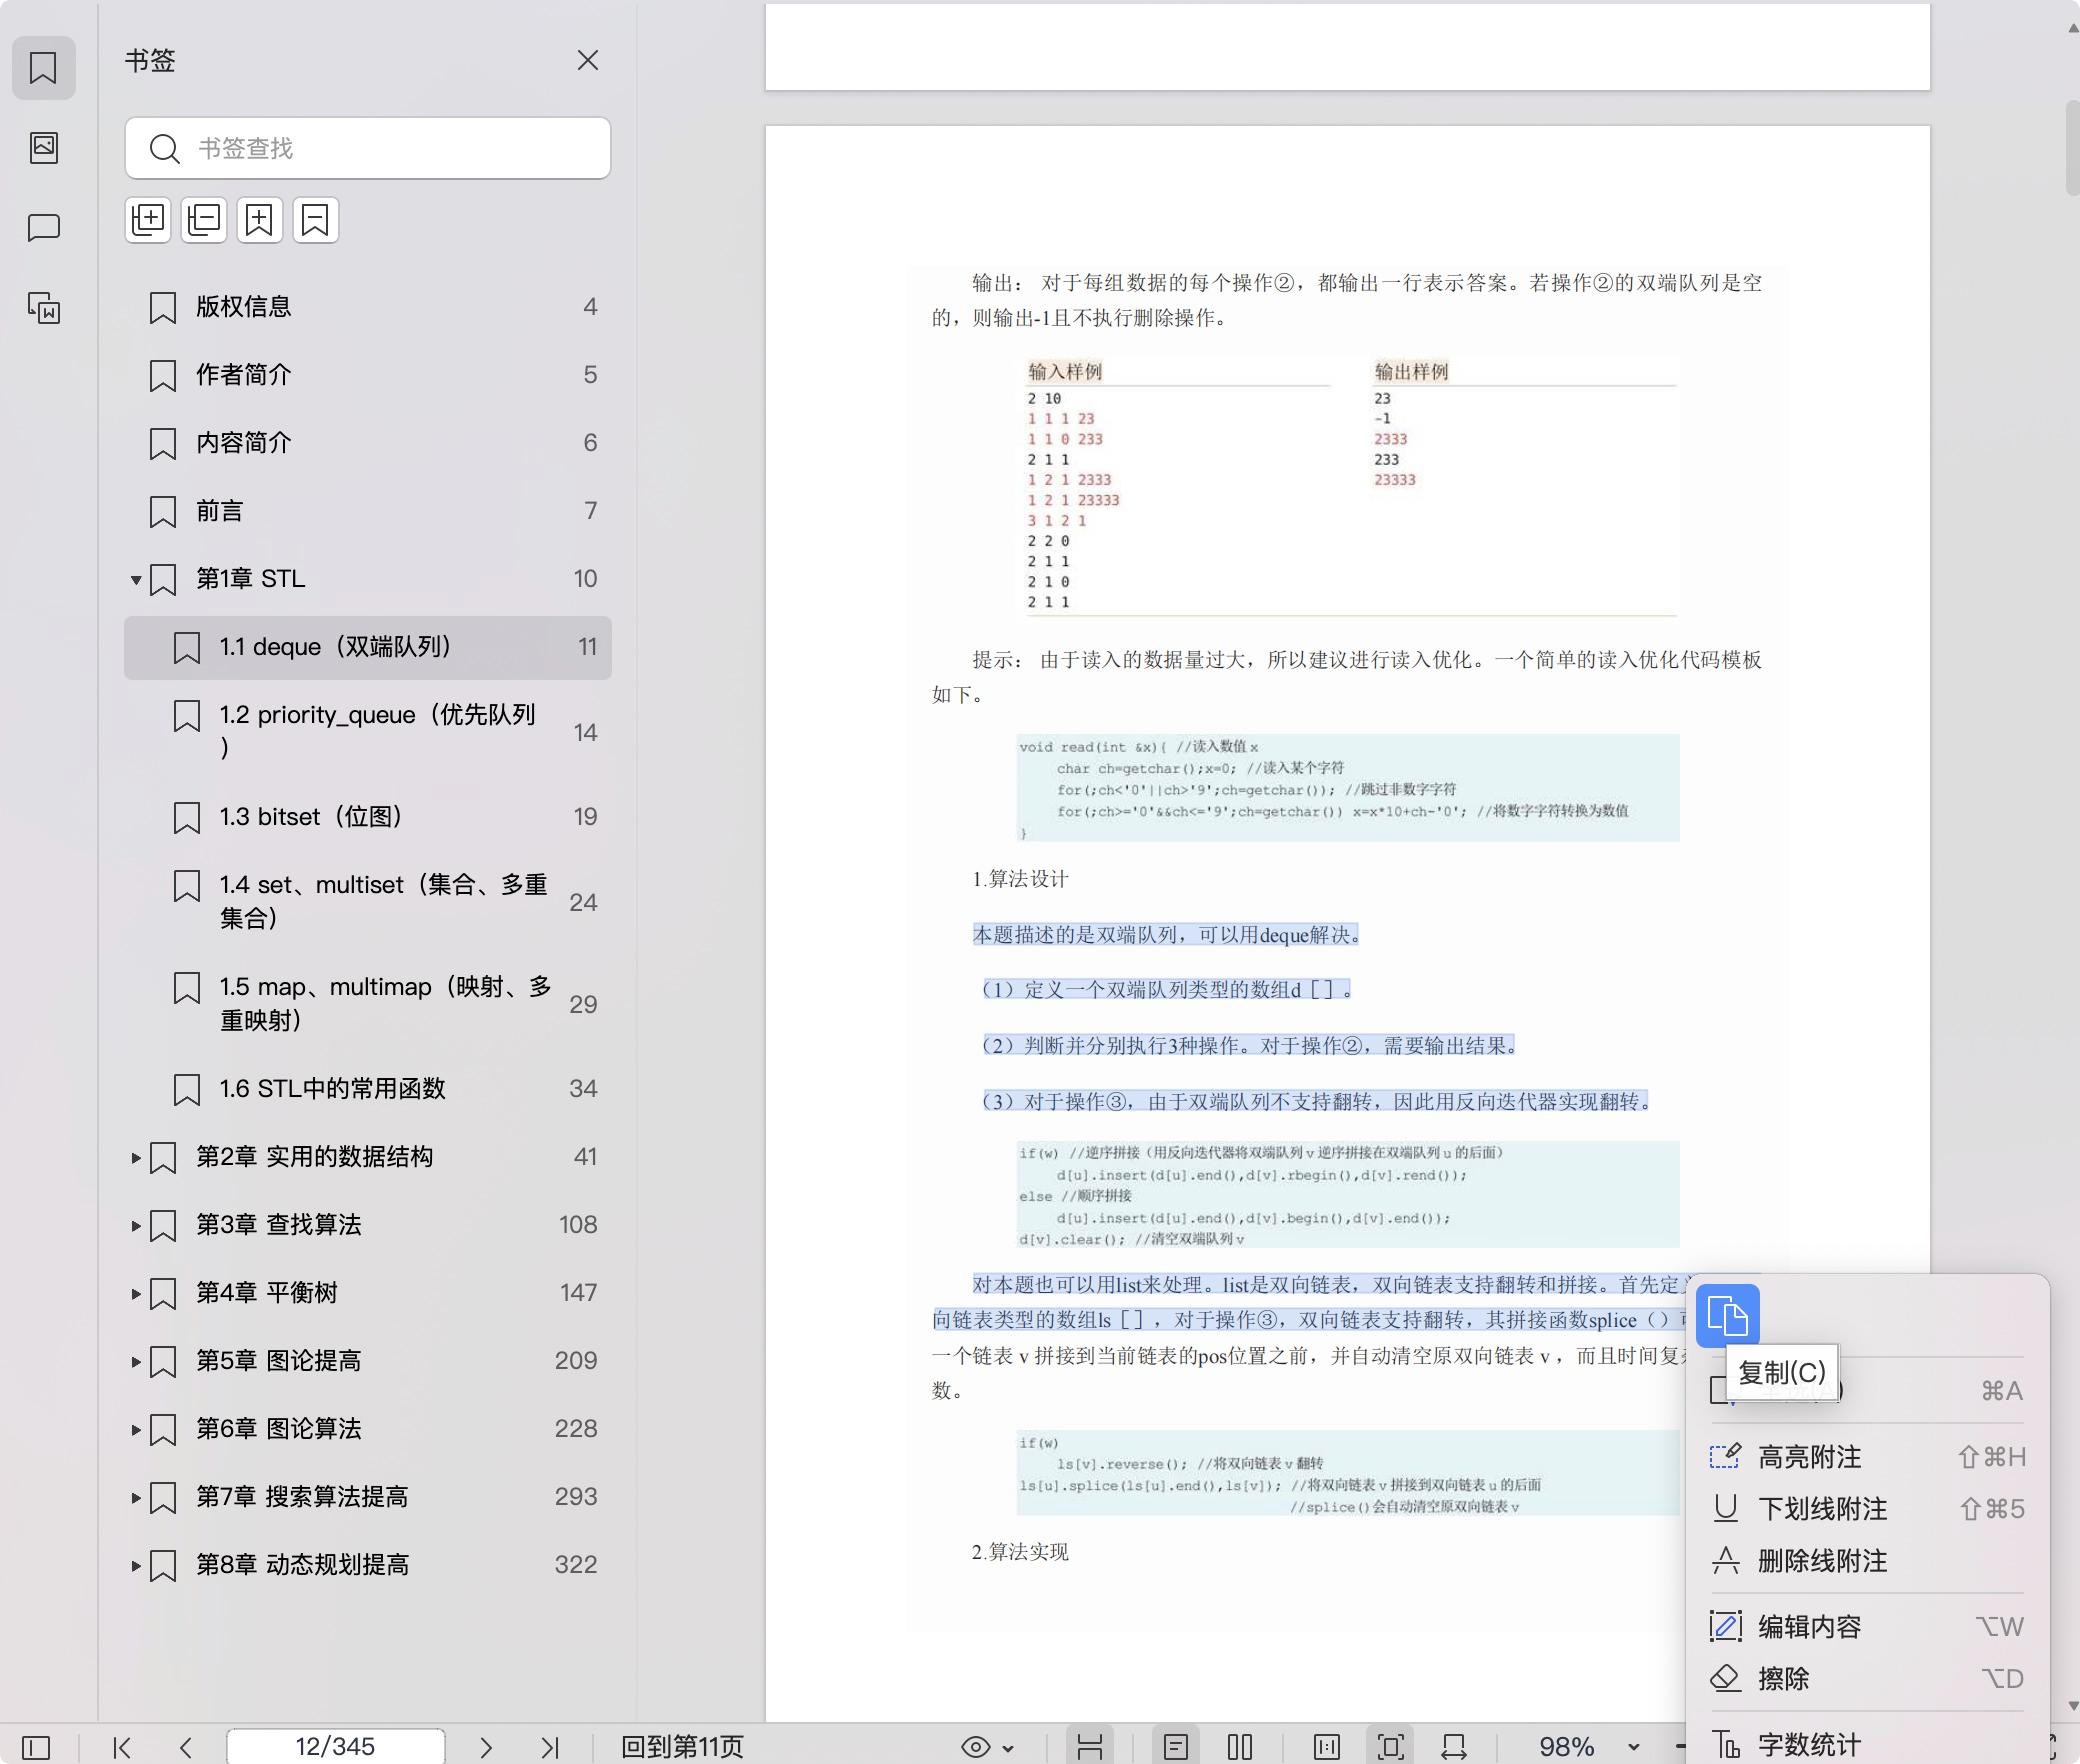Open the zoom percentage dropdown
This screenshot has width=2080, height=1764.
(x=1633, y=1747)
